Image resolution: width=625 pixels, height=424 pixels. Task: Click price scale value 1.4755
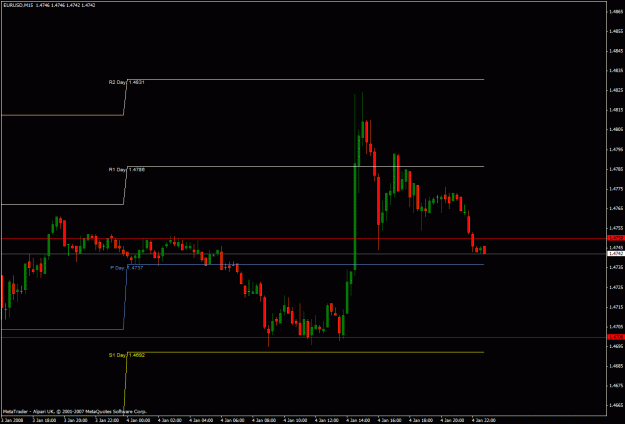(x=616, y=228)
